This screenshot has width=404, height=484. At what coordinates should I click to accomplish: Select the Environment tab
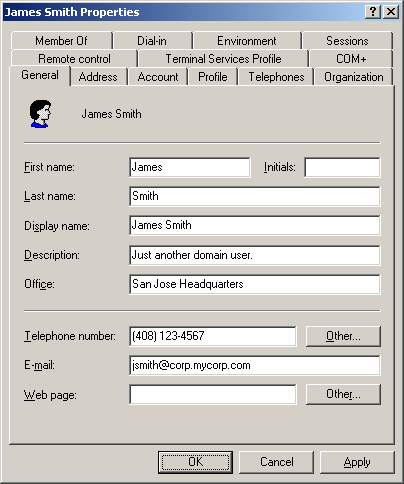[x=247, y=41]
